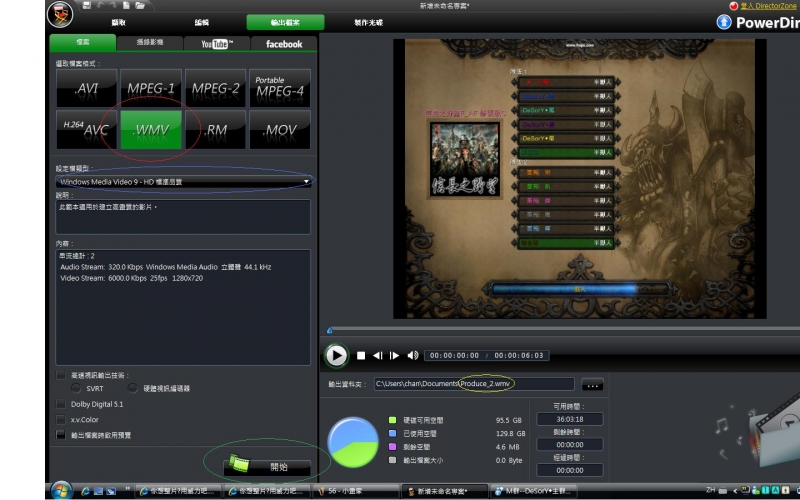This screenshot has height=500, width=800.
Task: Enable the Dolby Digital 5.1 checkbox
Action: tap(61, 404)
